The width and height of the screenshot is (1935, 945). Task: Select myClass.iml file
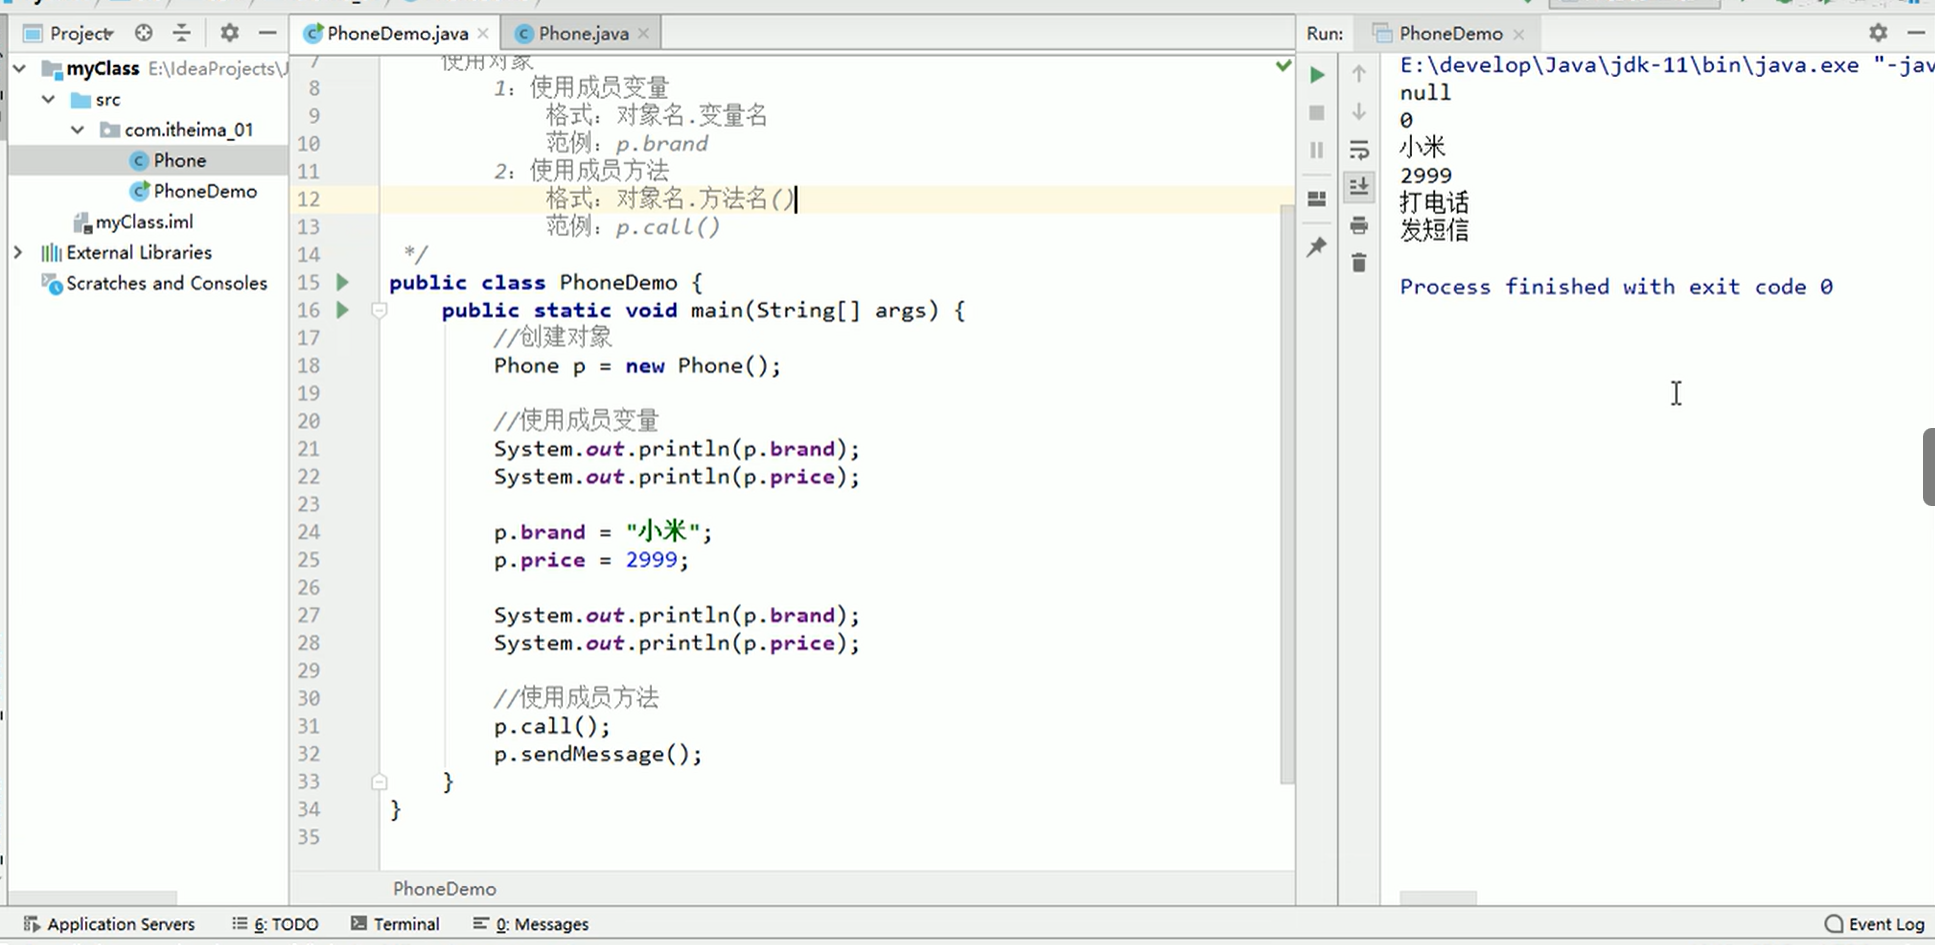(x=133, y=222)
